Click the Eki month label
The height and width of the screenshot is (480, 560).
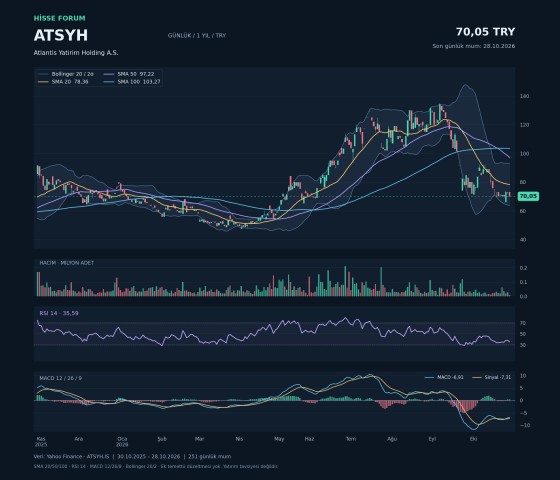coord(473,439)
